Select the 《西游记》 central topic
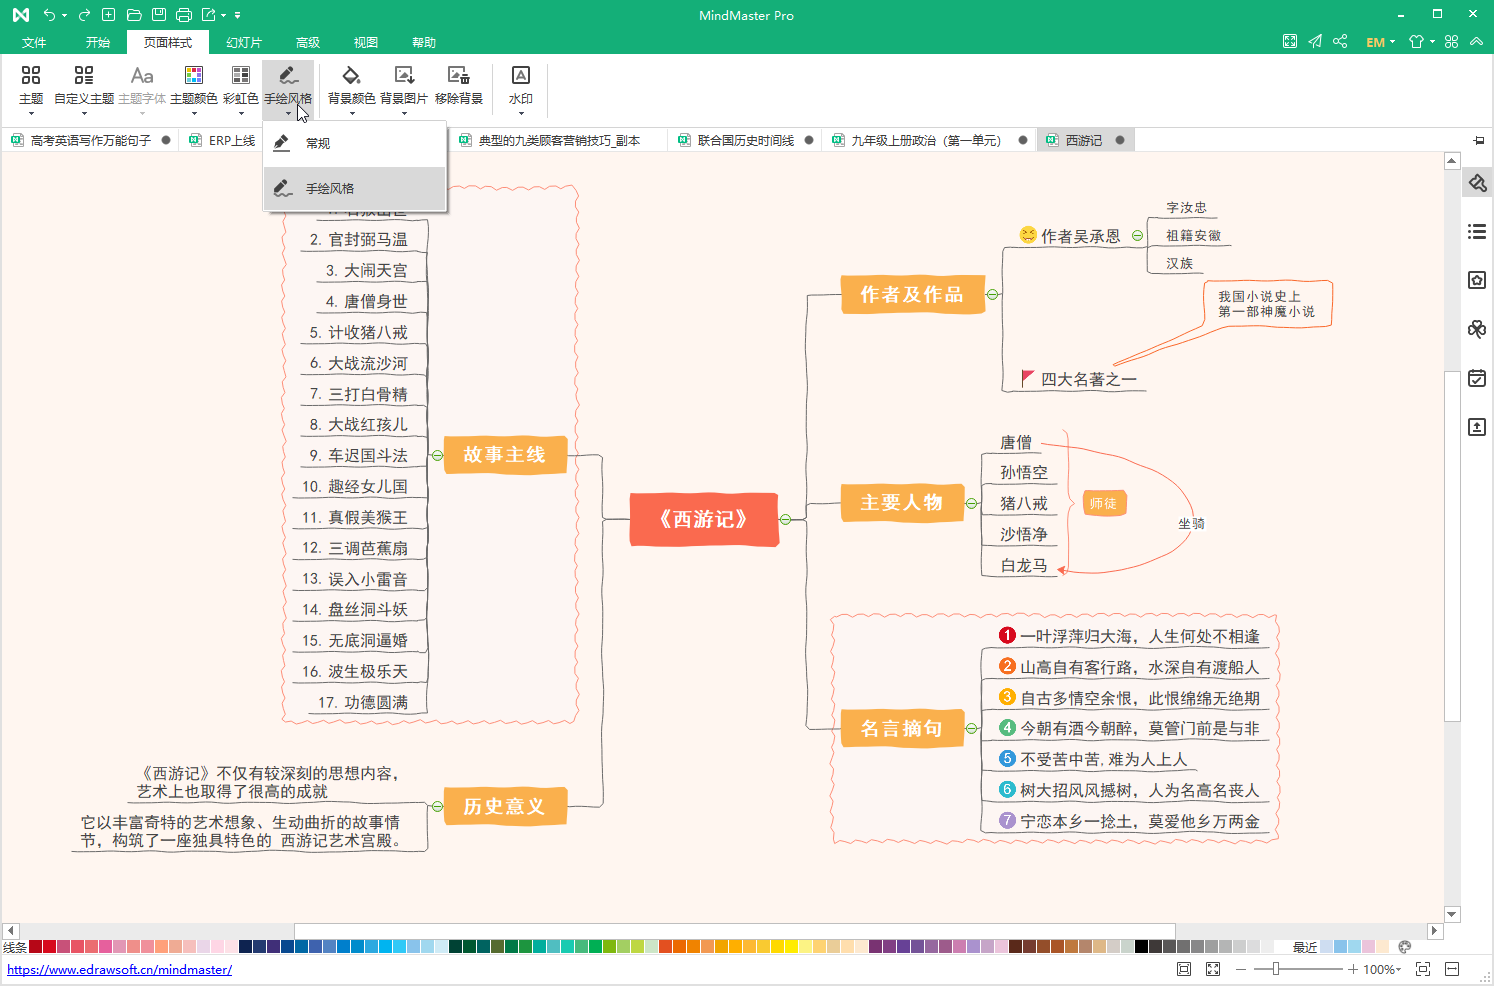The width and height of the screenshot is (1494, 986). 704,519
